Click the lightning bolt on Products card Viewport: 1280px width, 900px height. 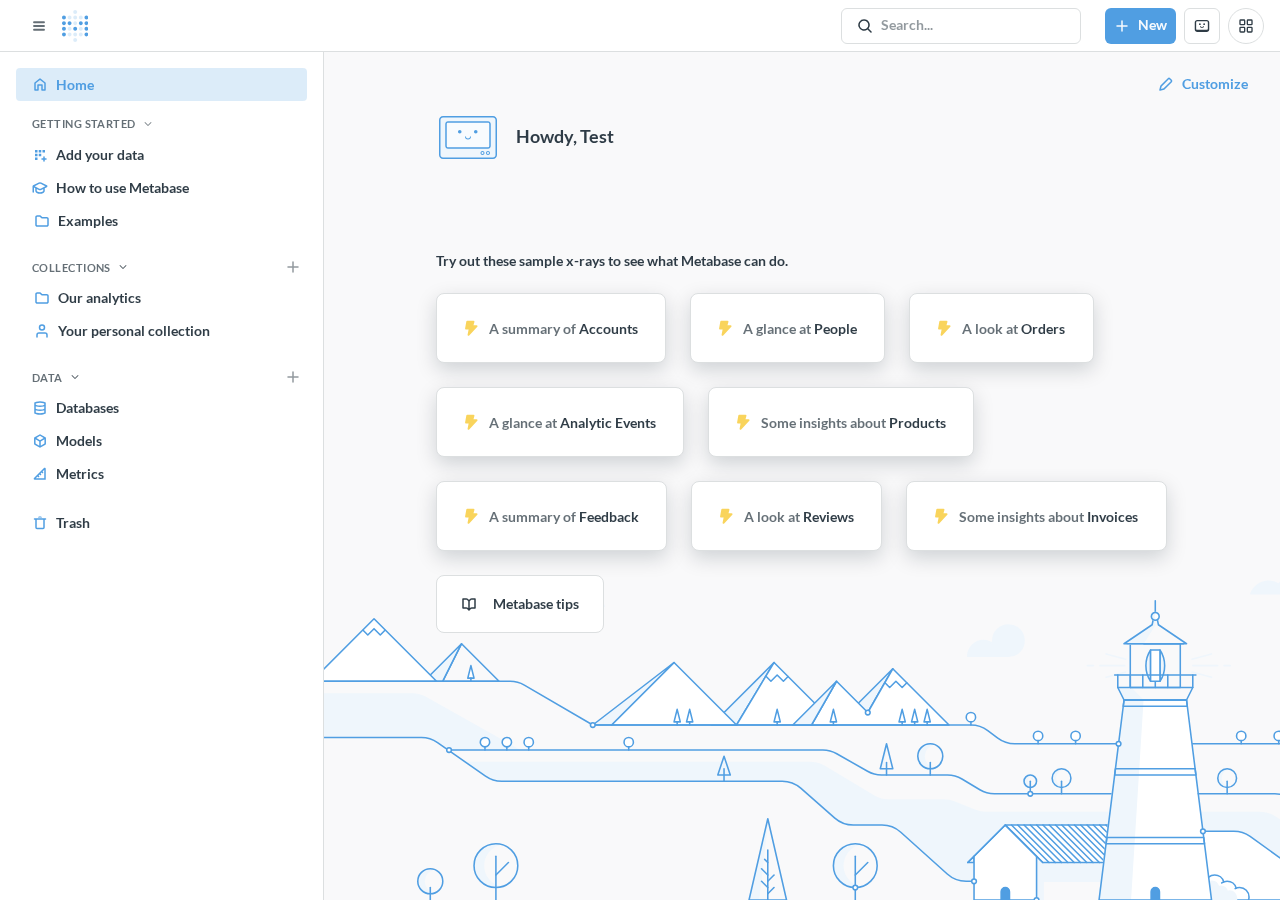tap(743, 422)
